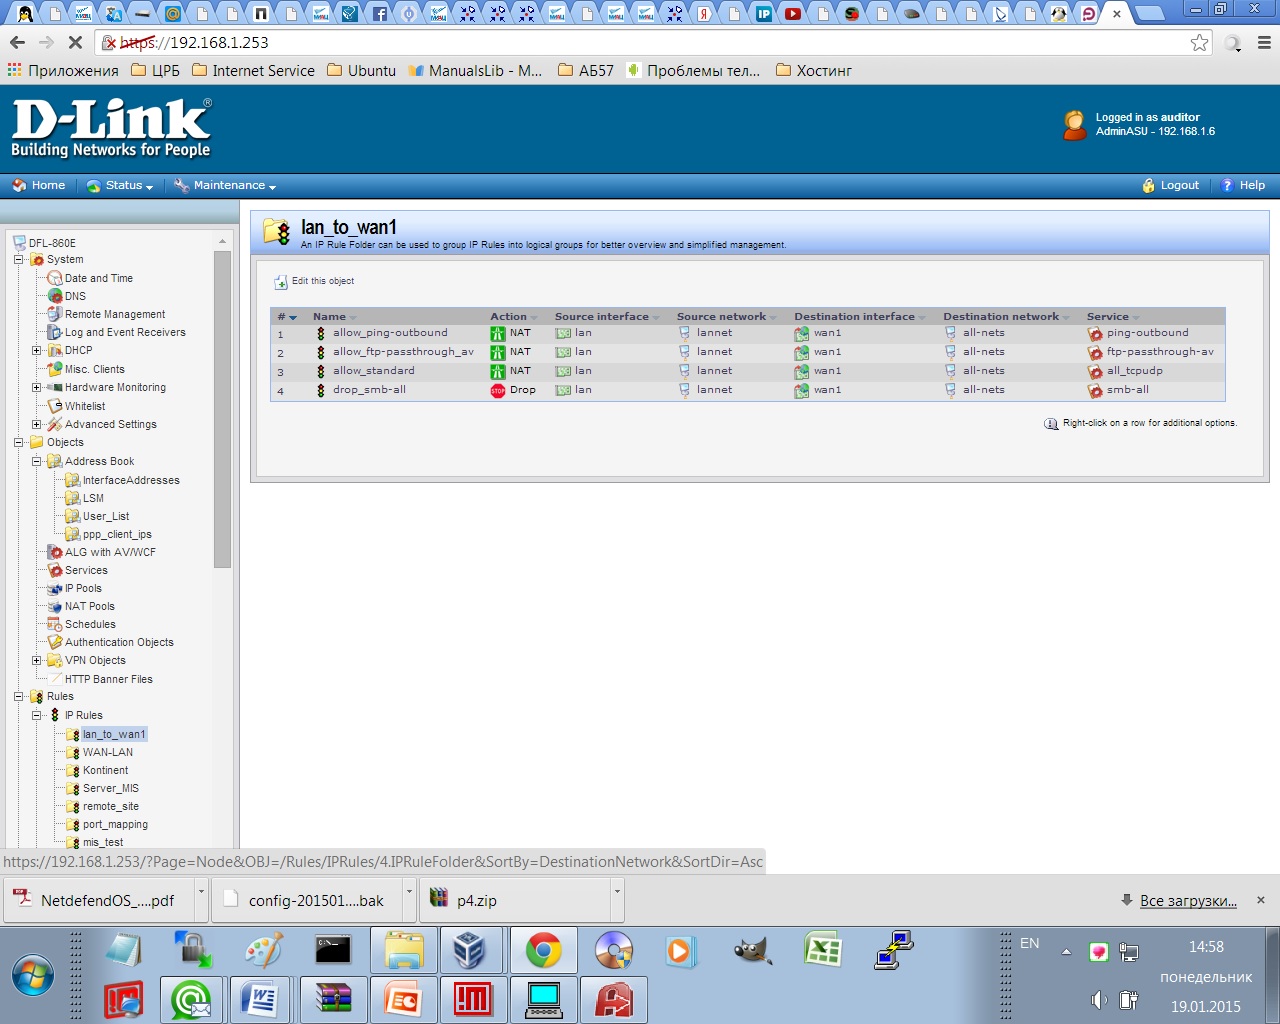Open the ЦРБ bookmark folder
Screen dimensions: 1280x1024
pos(155,70)
